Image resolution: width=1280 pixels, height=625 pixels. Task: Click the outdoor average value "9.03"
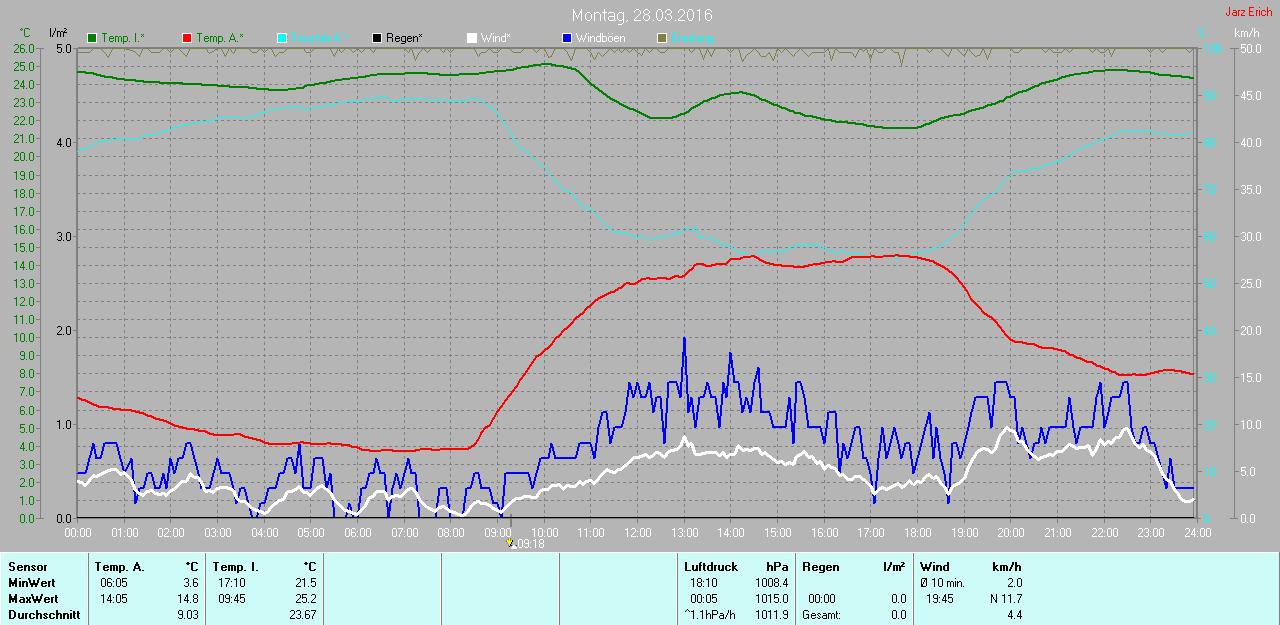pyautogui.click(x=187, y=615)
